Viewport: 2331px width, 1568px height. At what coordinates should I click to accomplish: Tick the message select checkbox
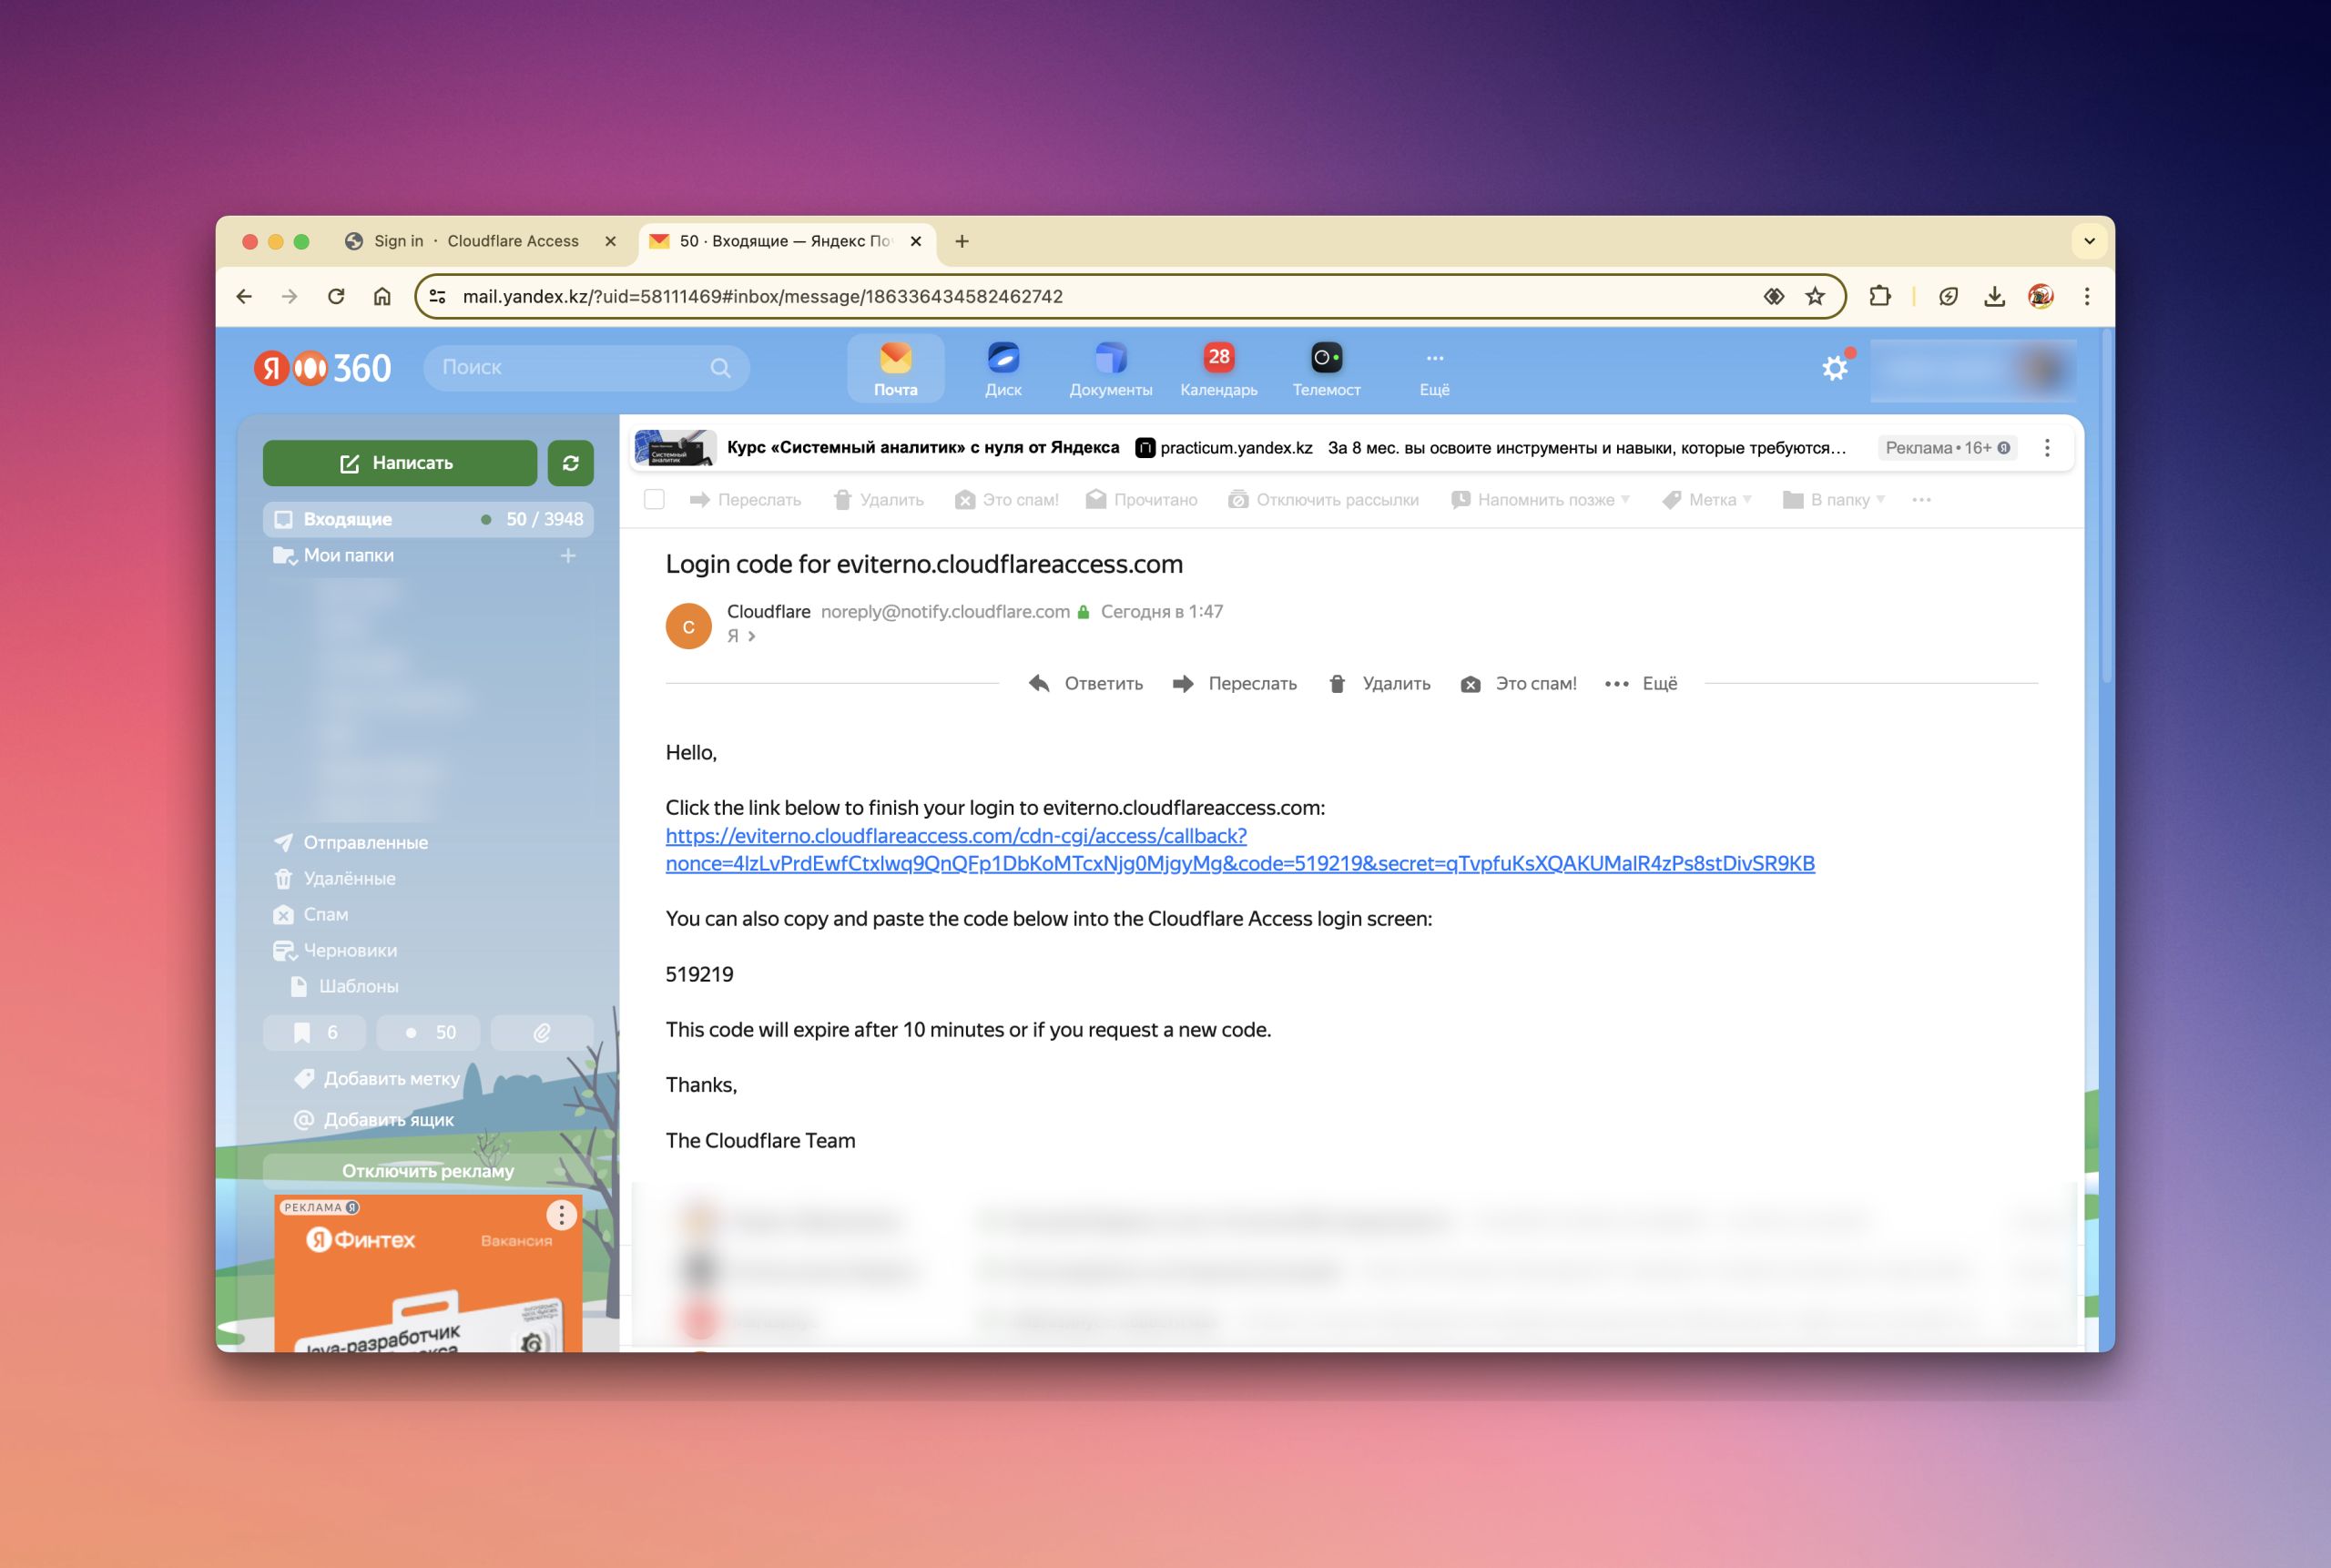coord(654,499)
